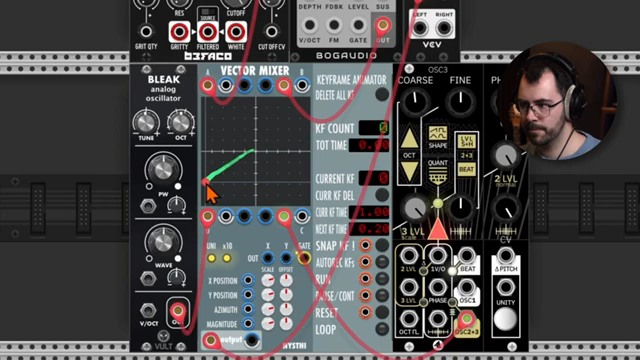640x360 pixels.
Task: Click the RUN trigger input jack
Action: click(x=365, y=278)
